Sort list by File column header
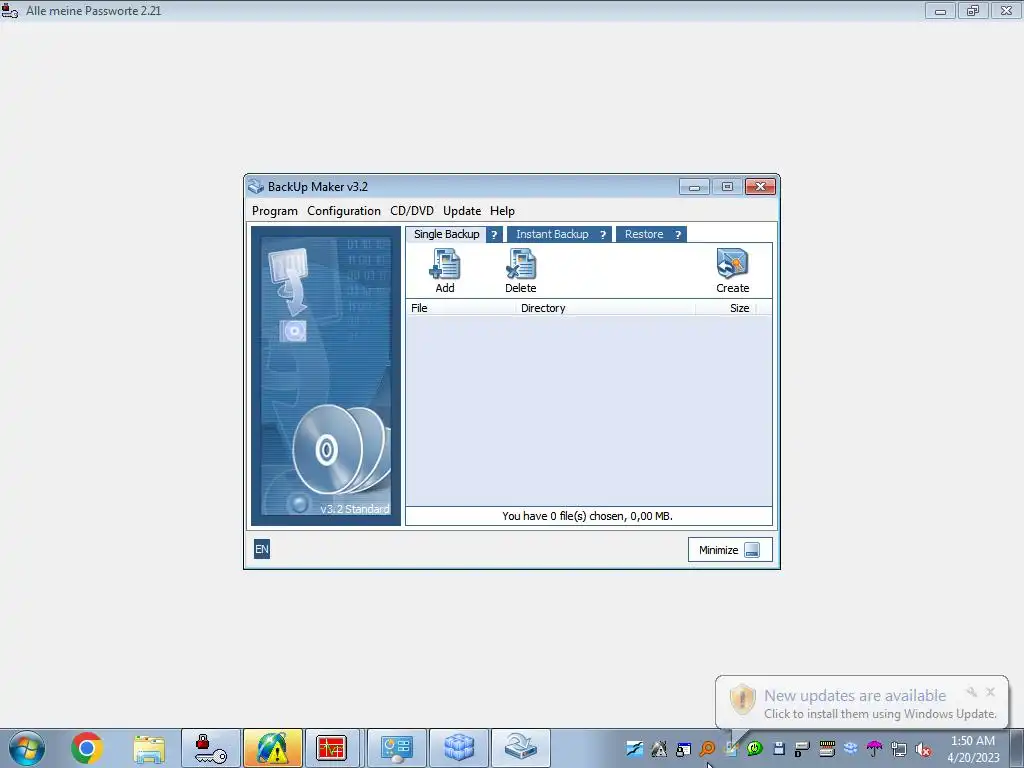1024x768 pixels. pos(461,308)
